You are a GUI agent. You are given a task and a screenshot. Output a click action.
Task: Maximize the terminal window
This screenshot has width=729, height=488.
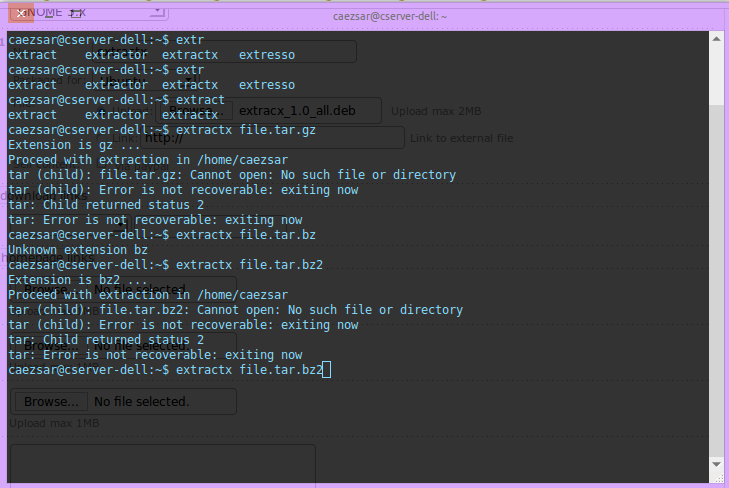pos(75,13)
